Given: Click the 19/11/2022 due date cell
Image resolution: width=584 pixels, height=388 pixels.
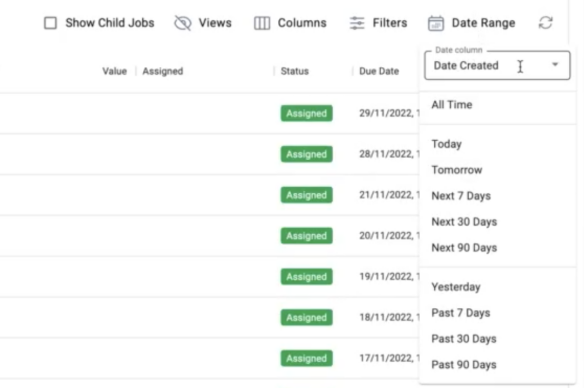Looking at the screenshot, I should click(389, 277).
